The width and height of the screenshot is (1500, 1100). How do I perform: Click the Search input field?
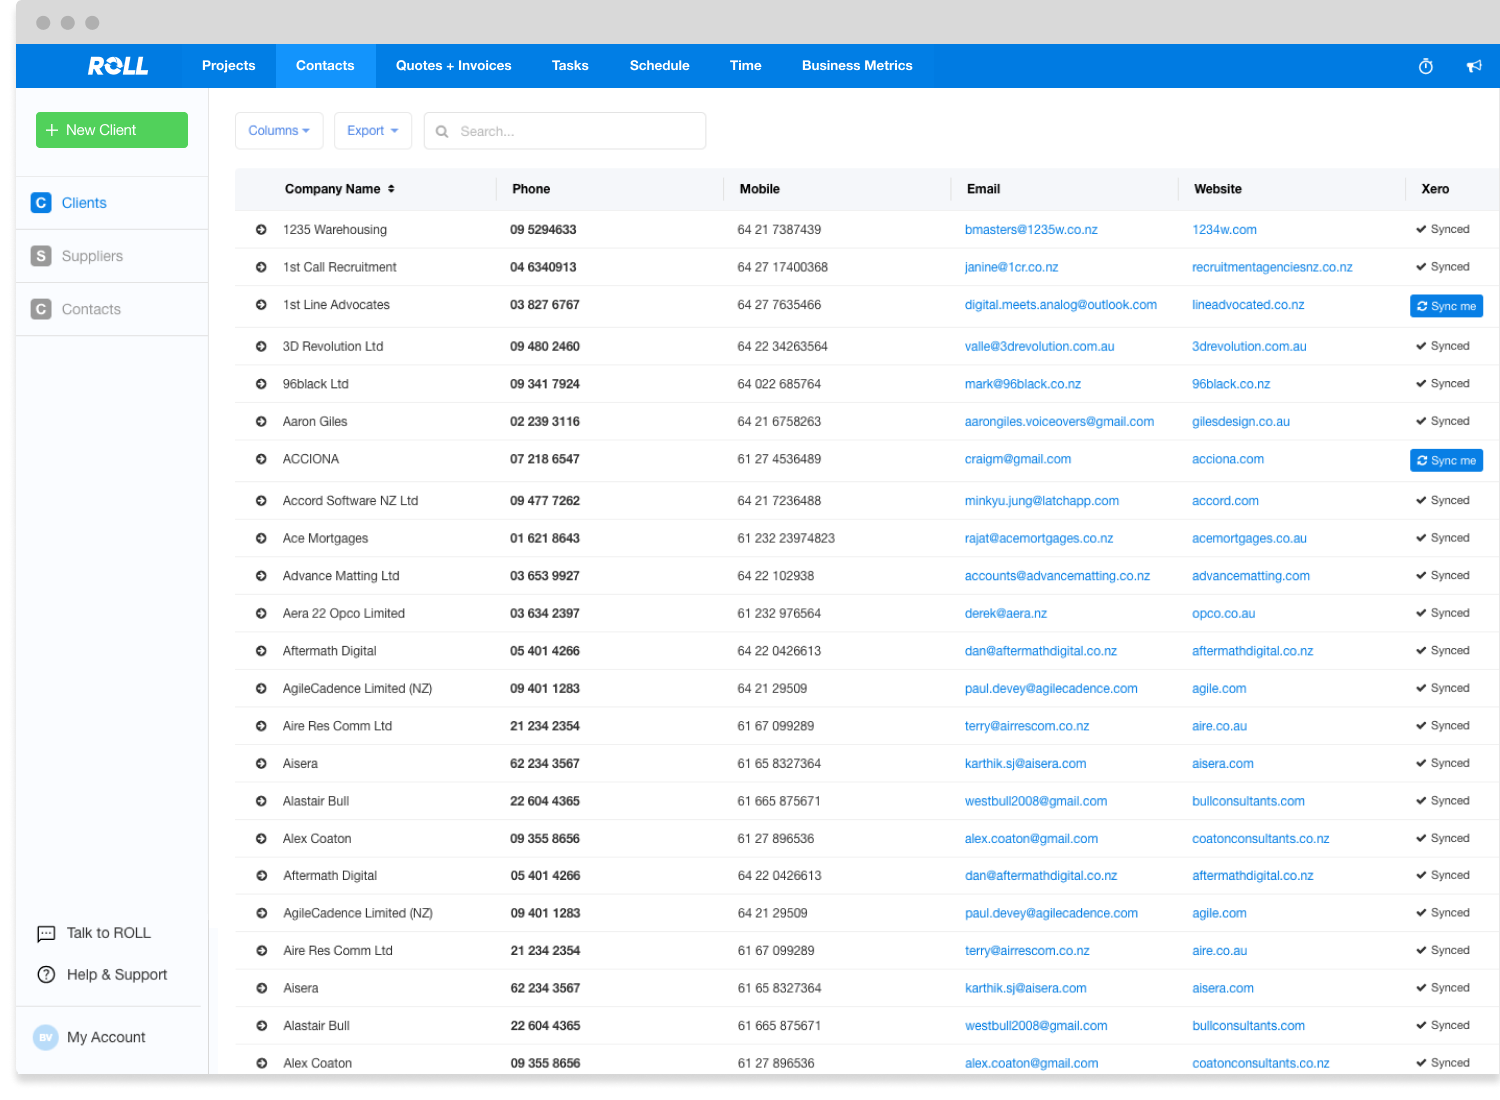tap(577, 131)
